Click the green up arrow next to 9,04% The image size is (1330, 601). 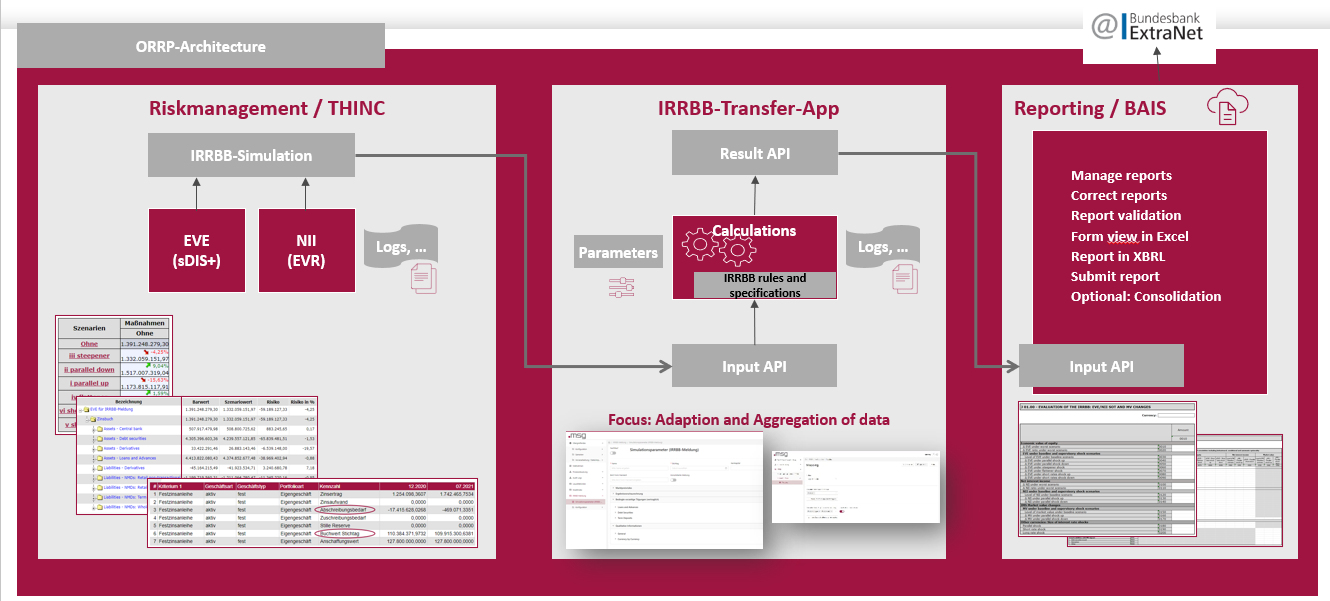tap(148, 366)
